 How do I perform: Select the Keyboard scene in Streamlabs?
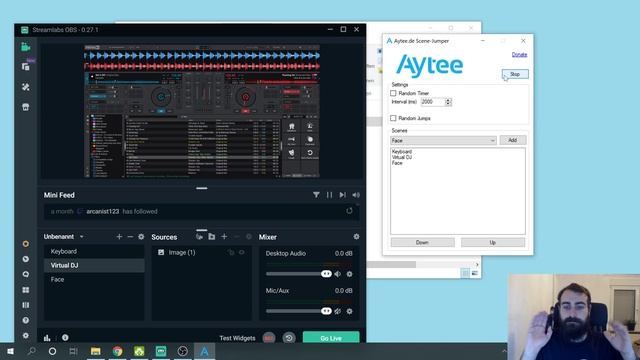[94, 251]
